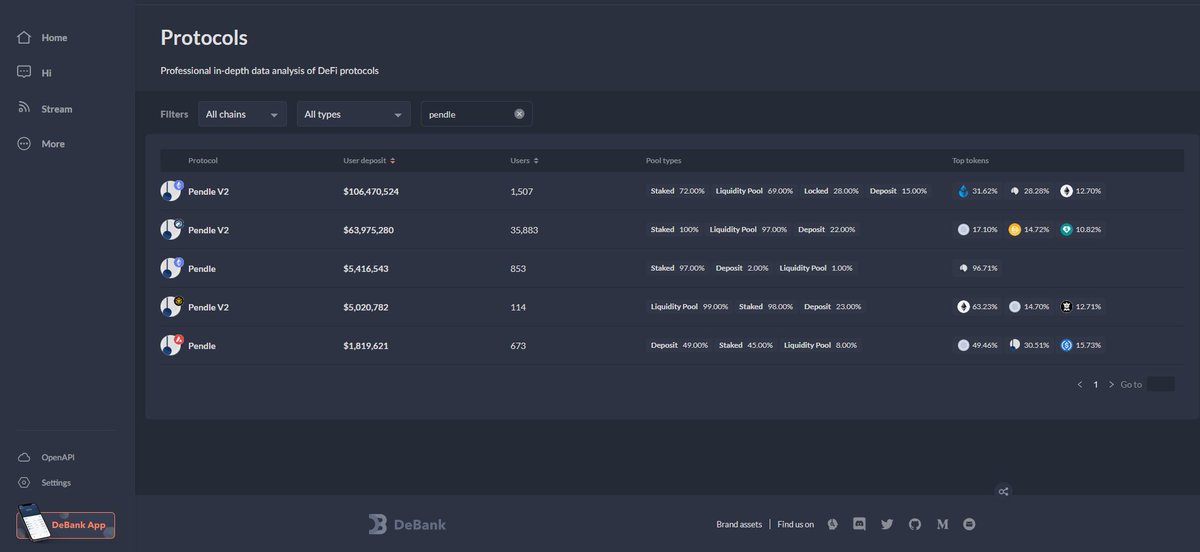Click the 31.62% top token icon

coord(963,191)
